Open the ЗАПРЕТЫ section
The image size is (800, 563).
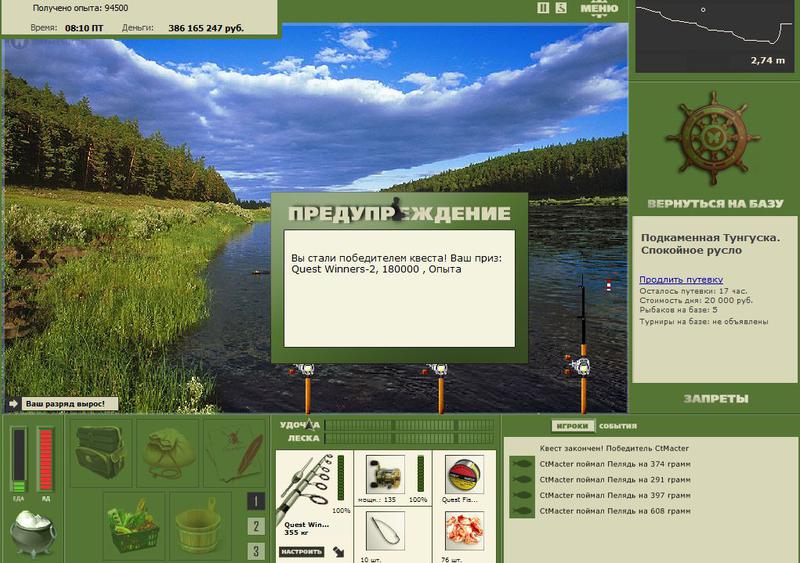716,399
